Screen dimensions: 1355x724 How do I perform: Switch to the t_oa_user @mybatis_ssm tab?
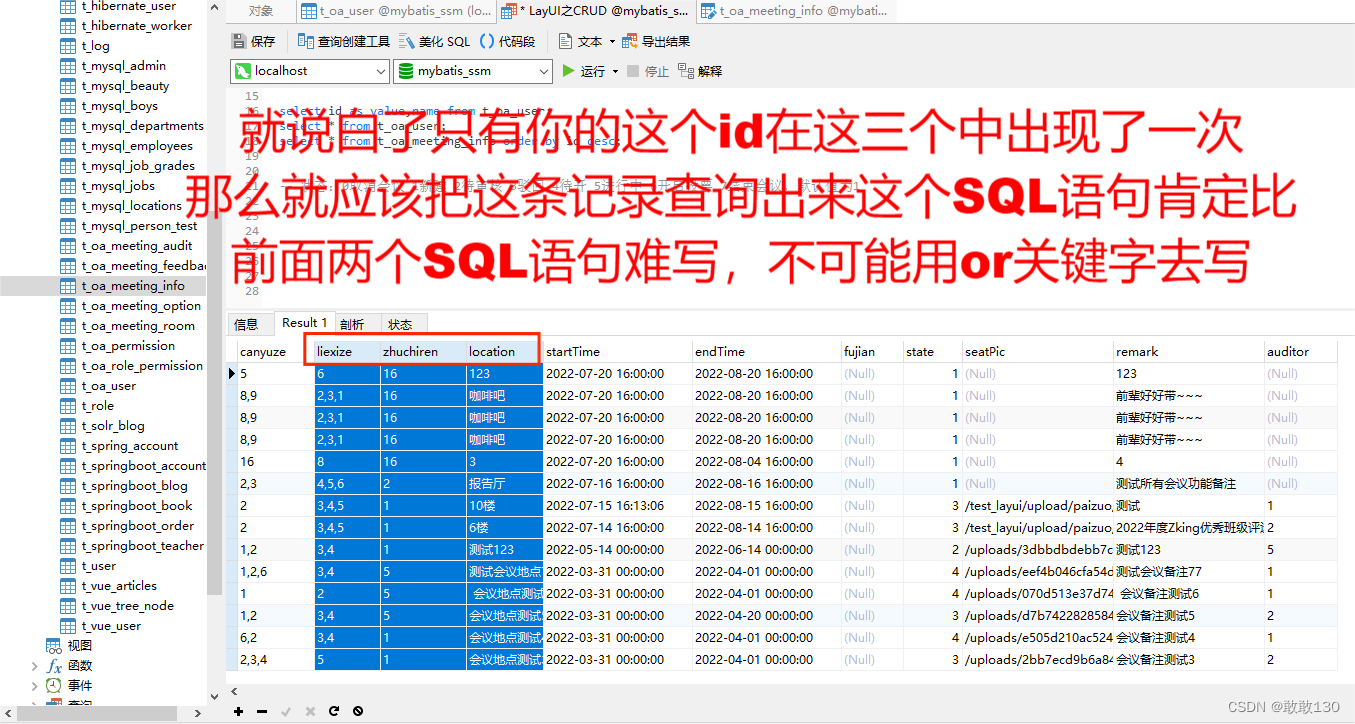point(396,11)
